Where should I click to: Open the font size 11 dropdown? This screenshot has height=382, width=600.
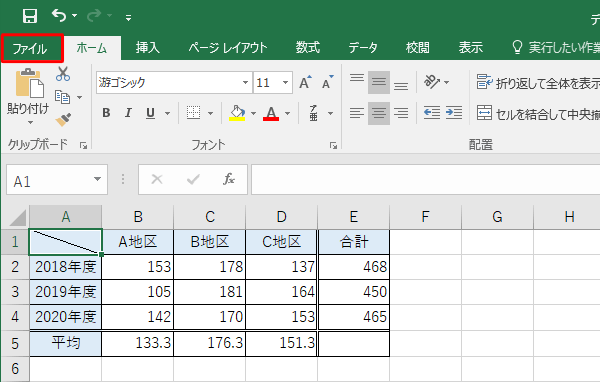(285, 82)
